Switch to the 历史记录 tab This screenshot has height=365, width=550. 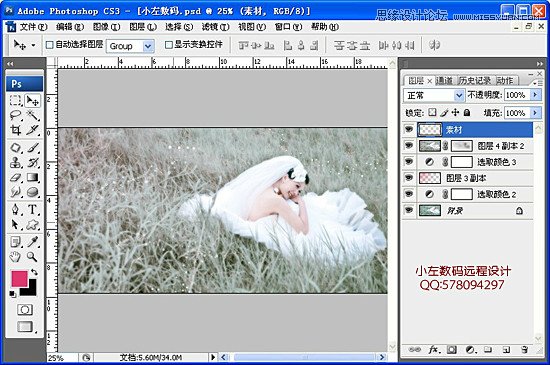click(x=475, y=81)
